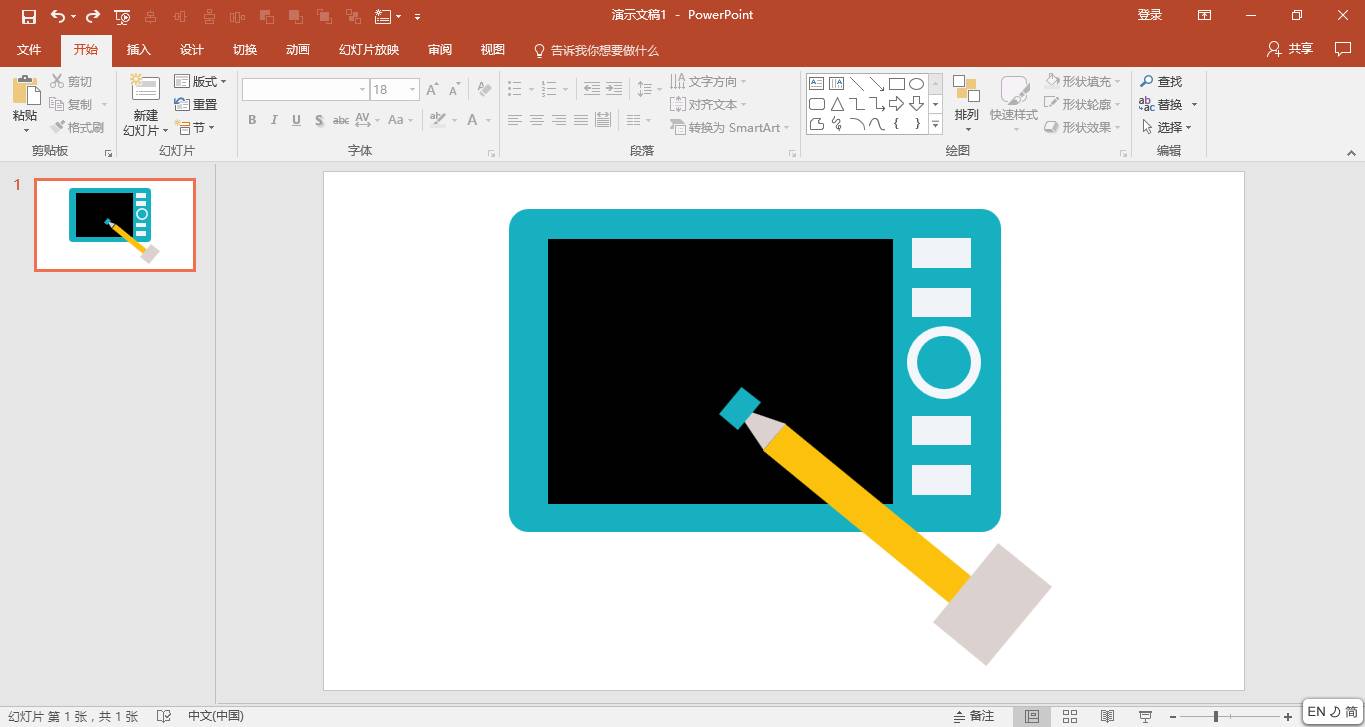Click the Share (共享) button
Viewport: 1365px width, 727px height.
[x=1290, y=49]
